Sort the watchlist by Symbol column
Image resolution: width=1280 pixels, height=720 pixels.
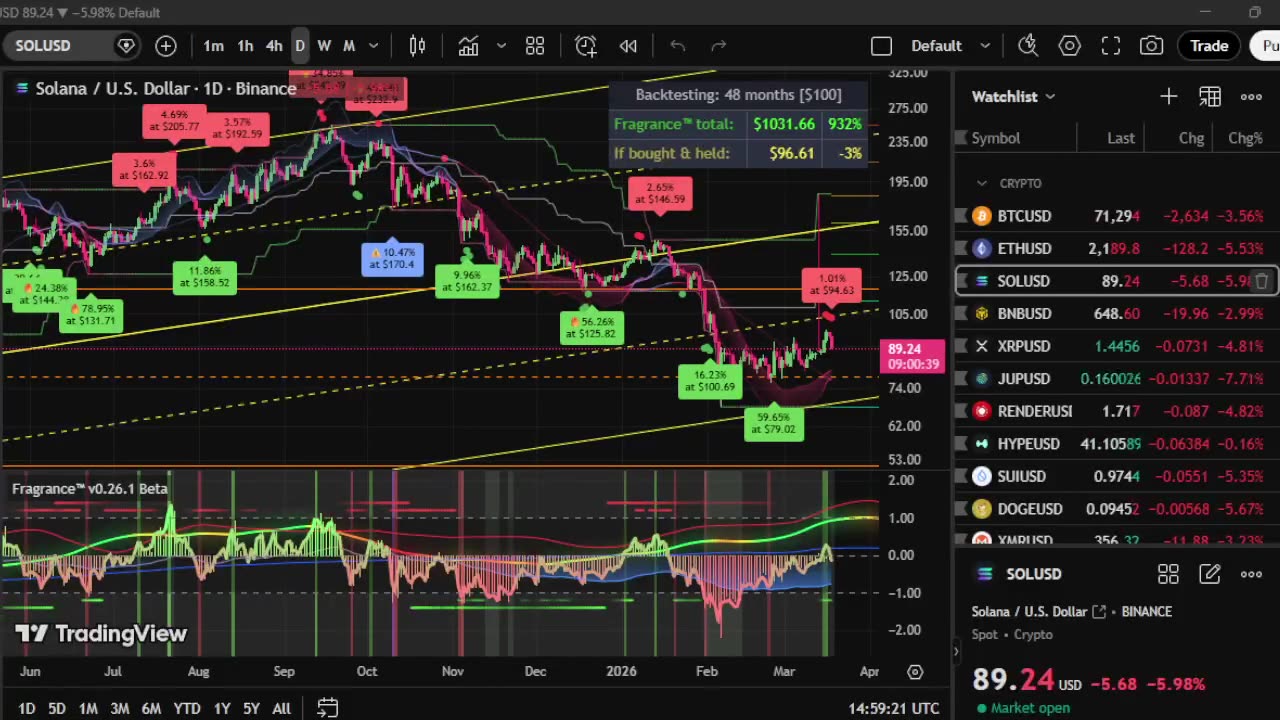point(996,138)
